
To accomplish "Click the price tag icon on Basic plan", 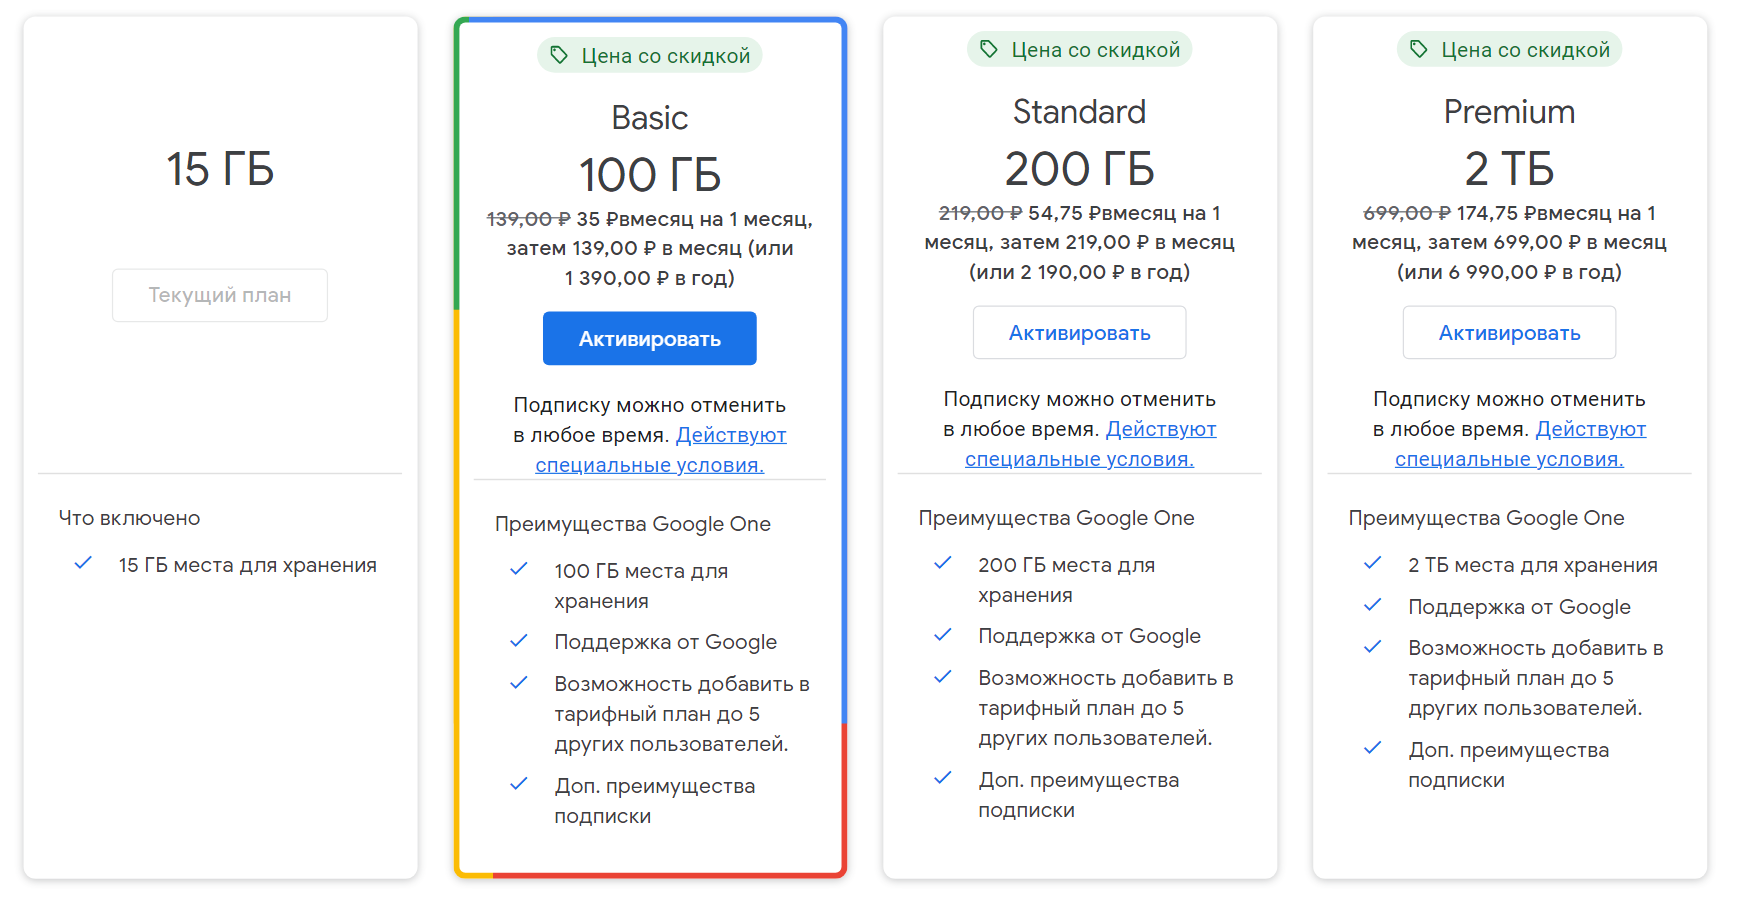I will click(x=559, y=55).
